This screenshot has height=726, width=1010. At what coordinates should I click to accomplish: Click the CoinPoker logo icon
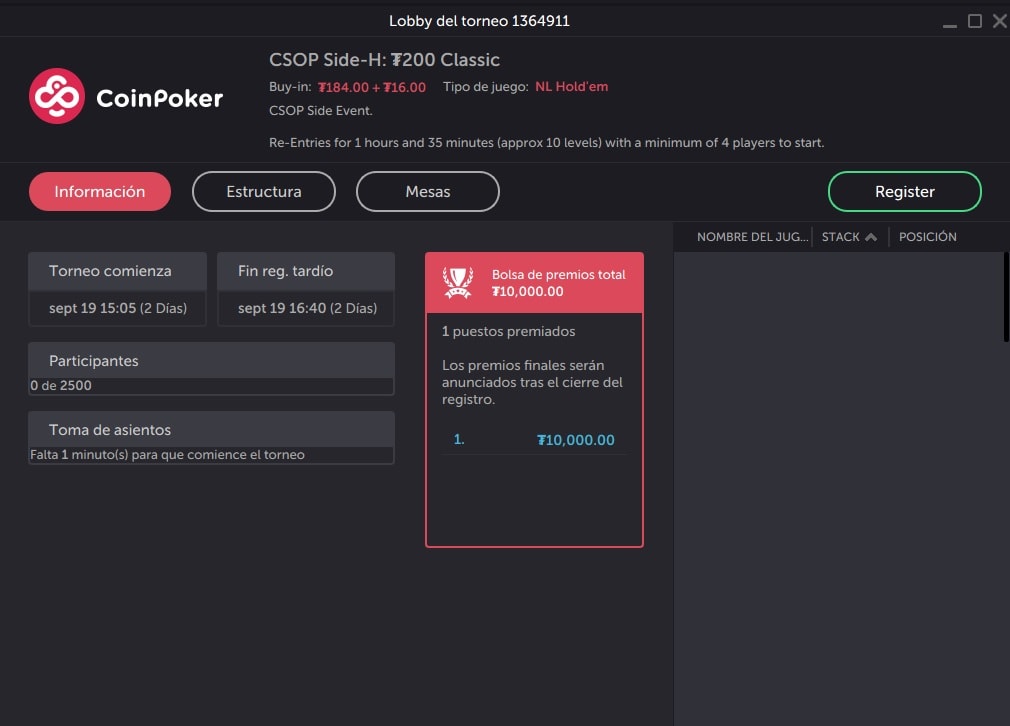57,96
